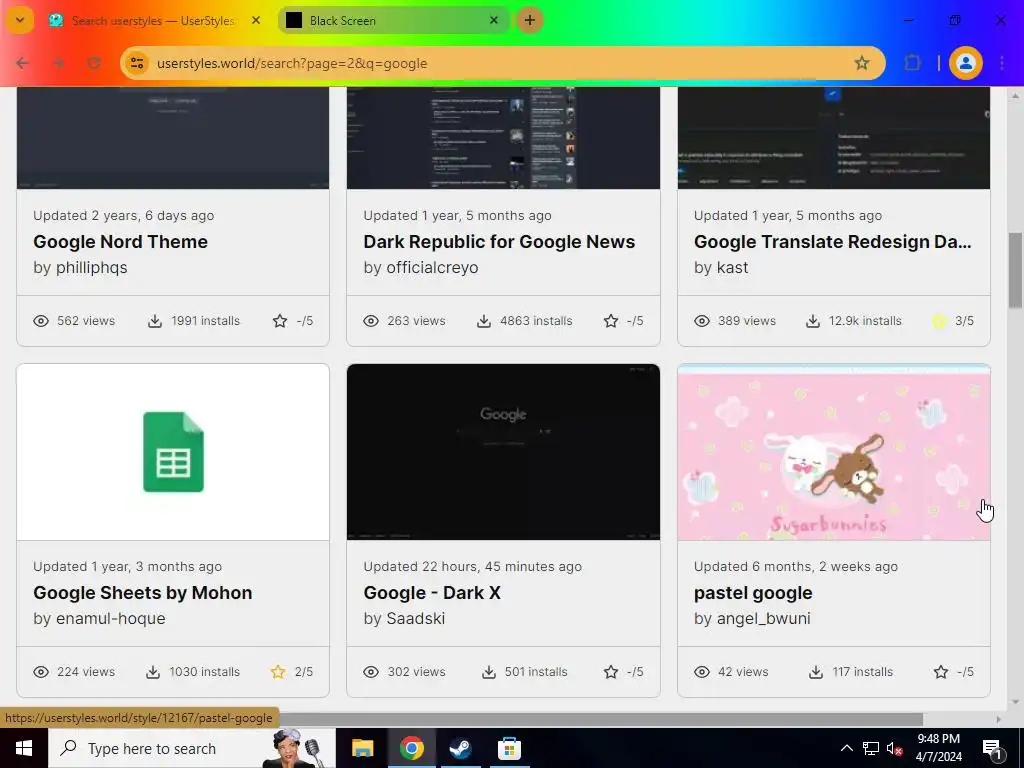Click eye icon beside 224 views

click(41, 672)
